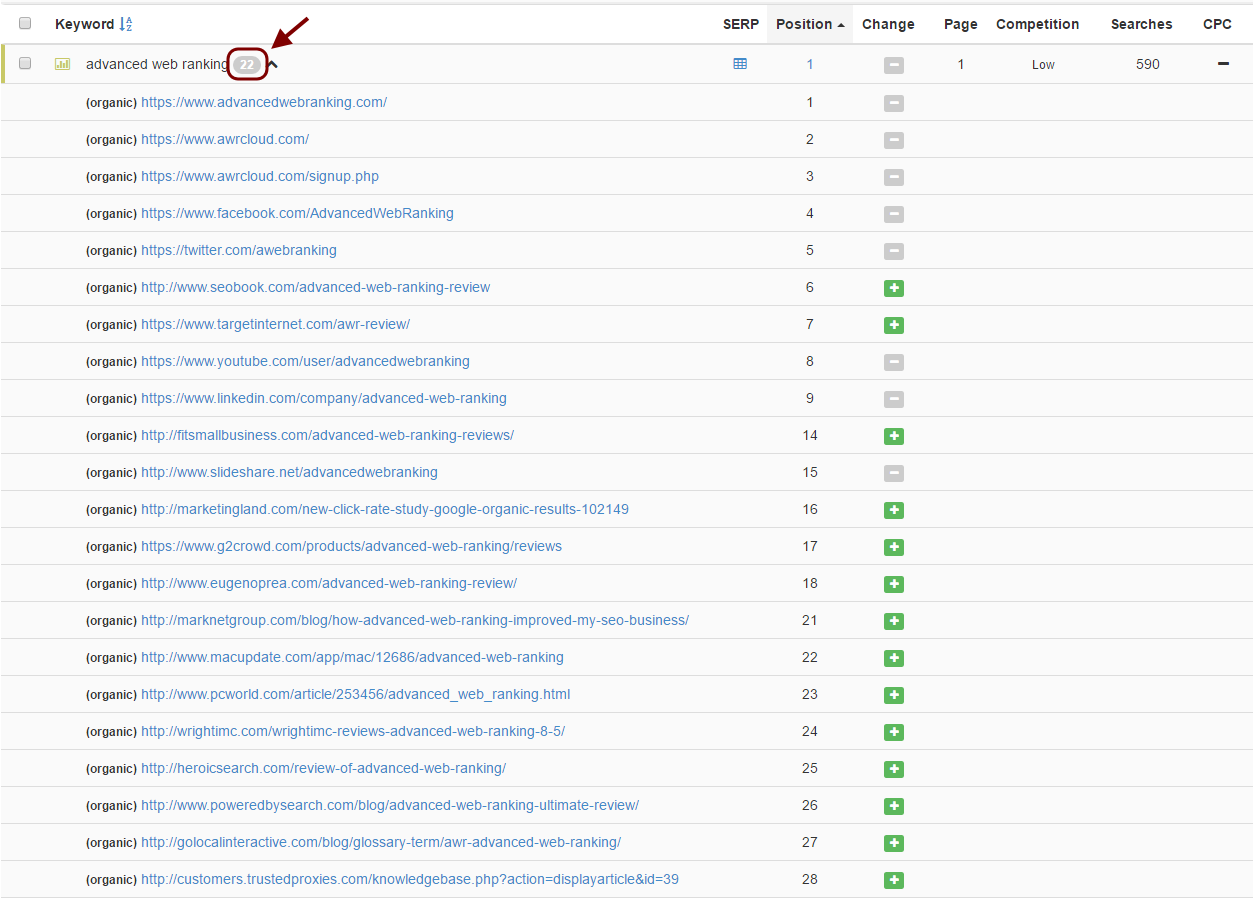
Task: Open the https://www.awrcloud.com/ link
Action: click(x=225, y=139)
